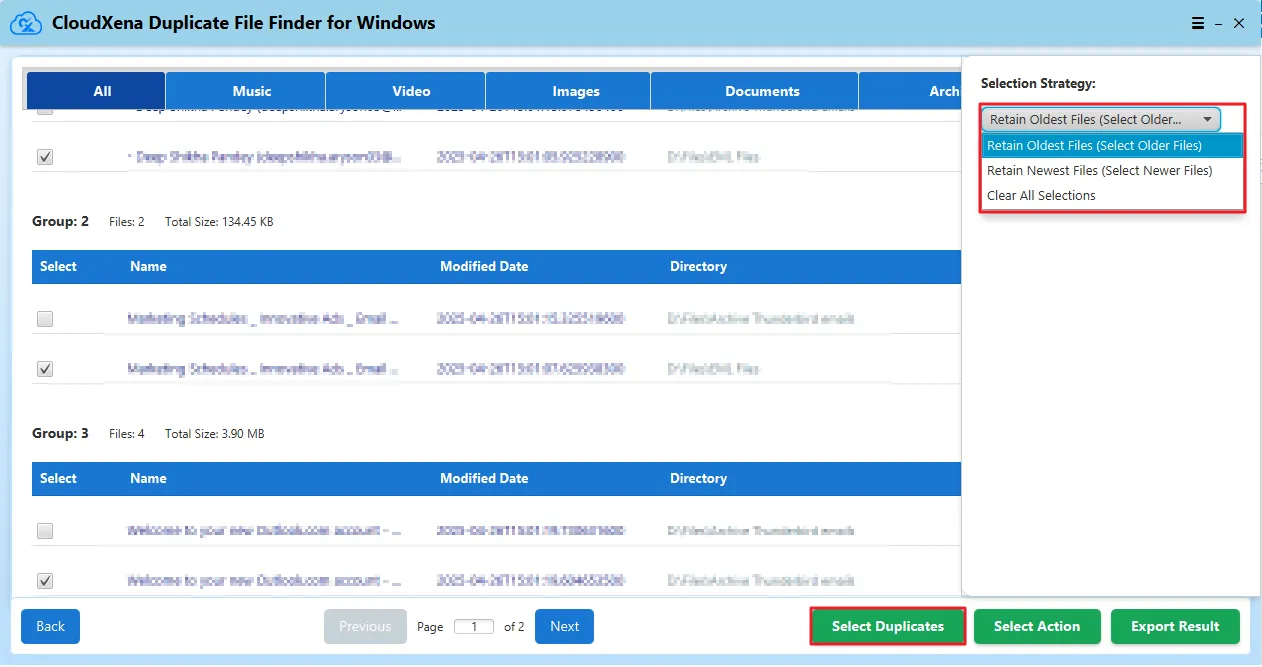This screenshot has width=1262, height=667.
Task: Pick Retain Oldest Files in list
Action: coord(1094,146)
